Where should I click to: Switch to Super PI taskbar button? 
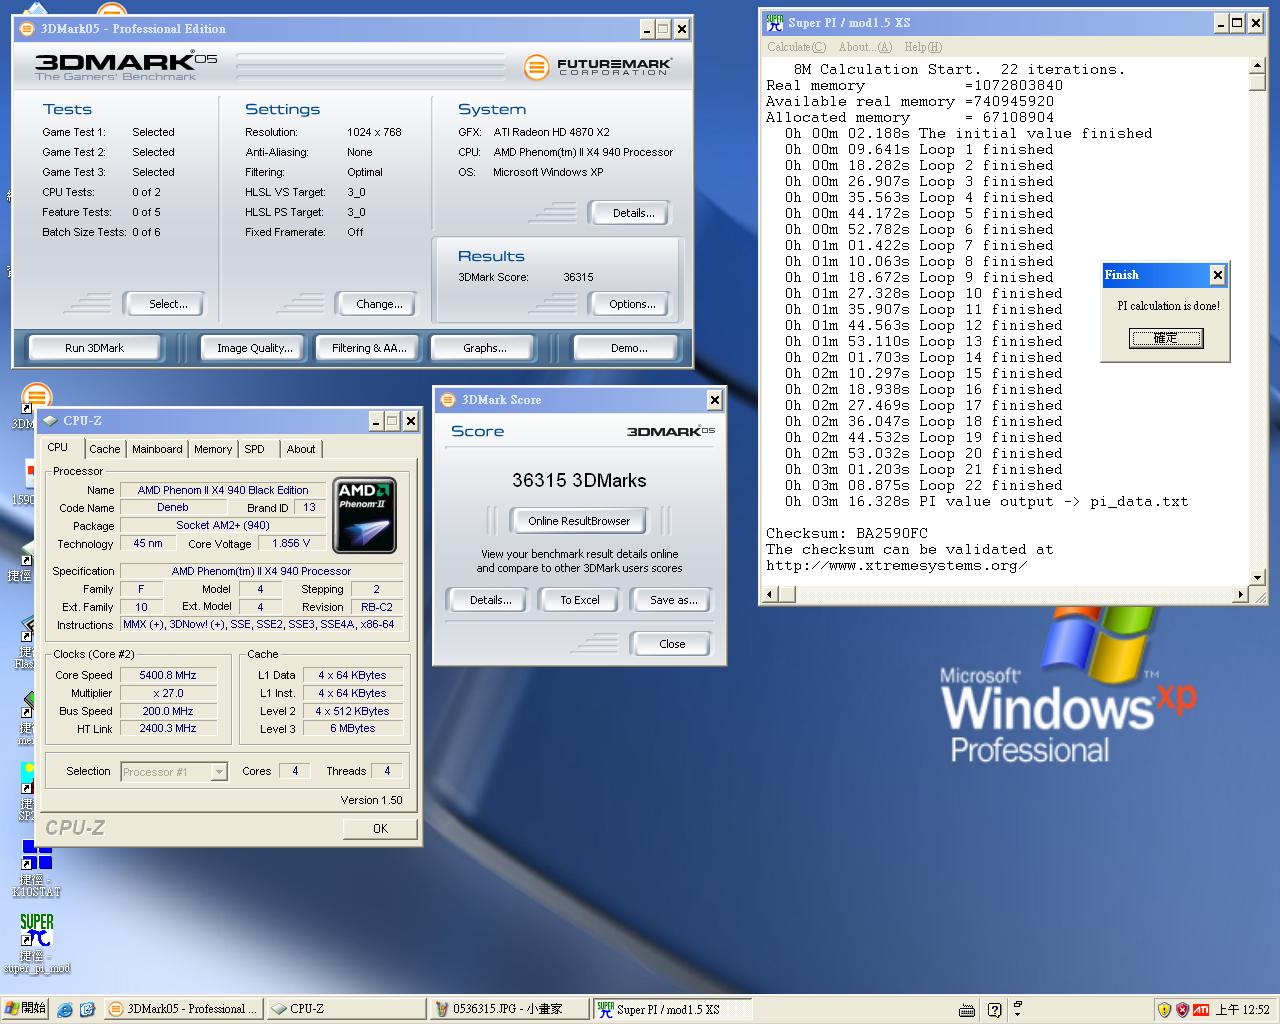[671, 1010]
